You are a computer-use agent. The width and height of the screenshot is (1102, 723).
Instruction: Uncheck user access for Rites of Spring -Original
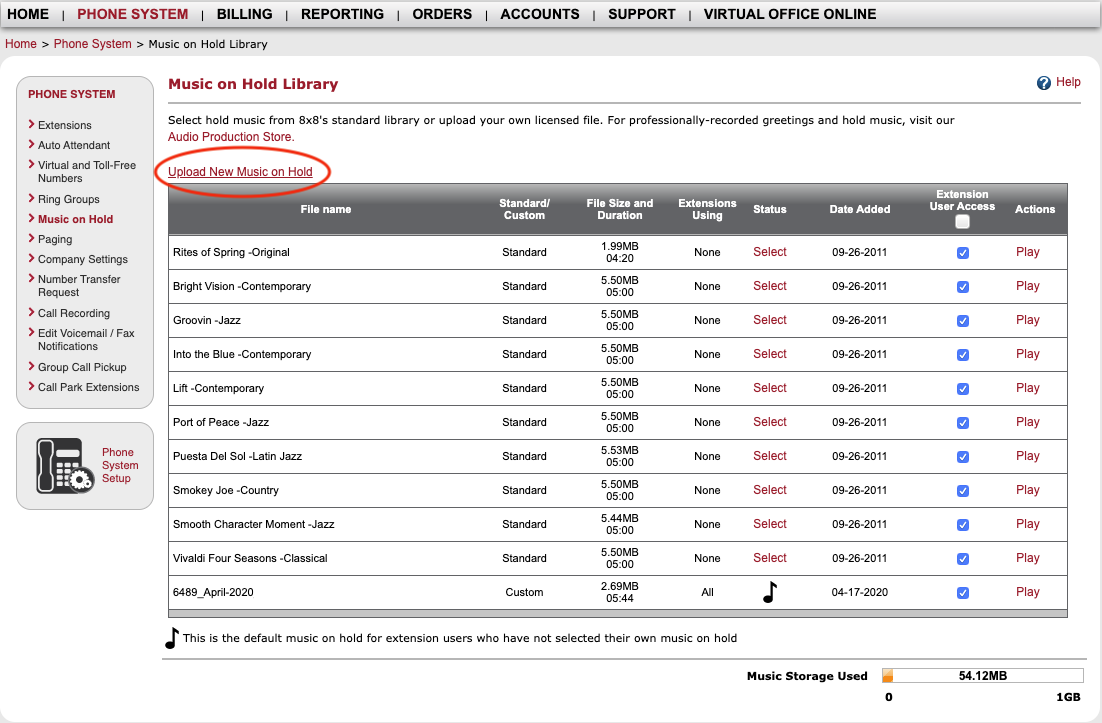point(963,253)
